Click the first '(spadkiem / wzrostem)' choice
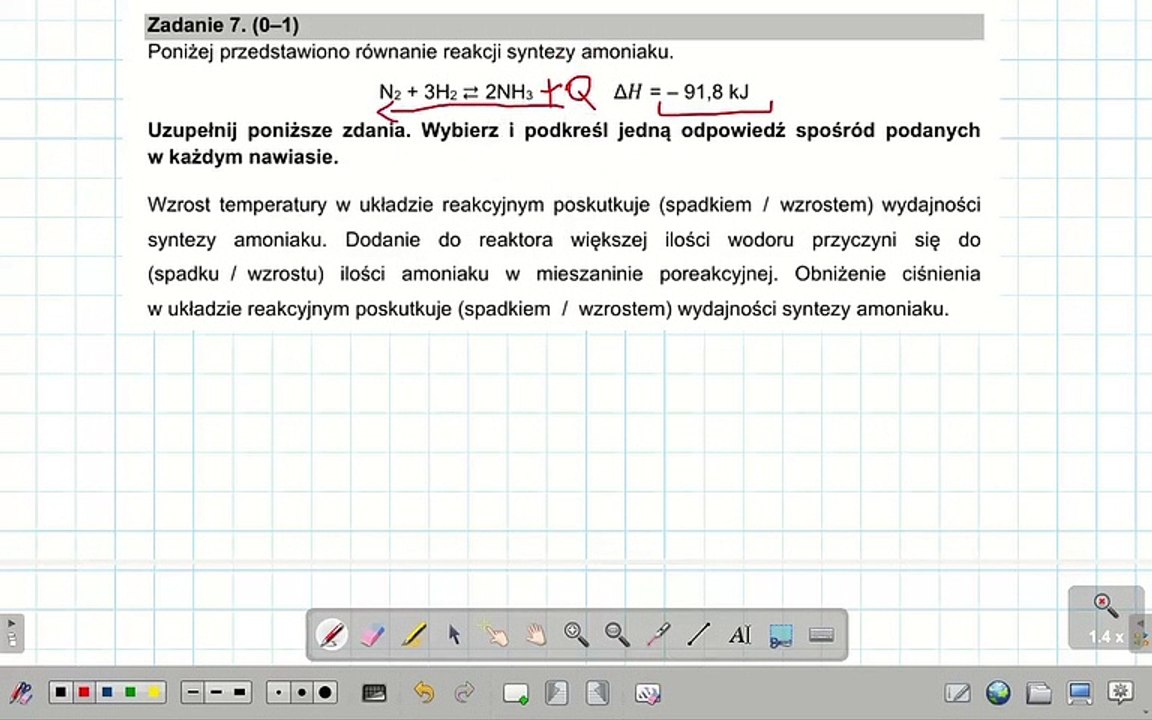Screen dimensions: 1152x720 coord(766,205)
